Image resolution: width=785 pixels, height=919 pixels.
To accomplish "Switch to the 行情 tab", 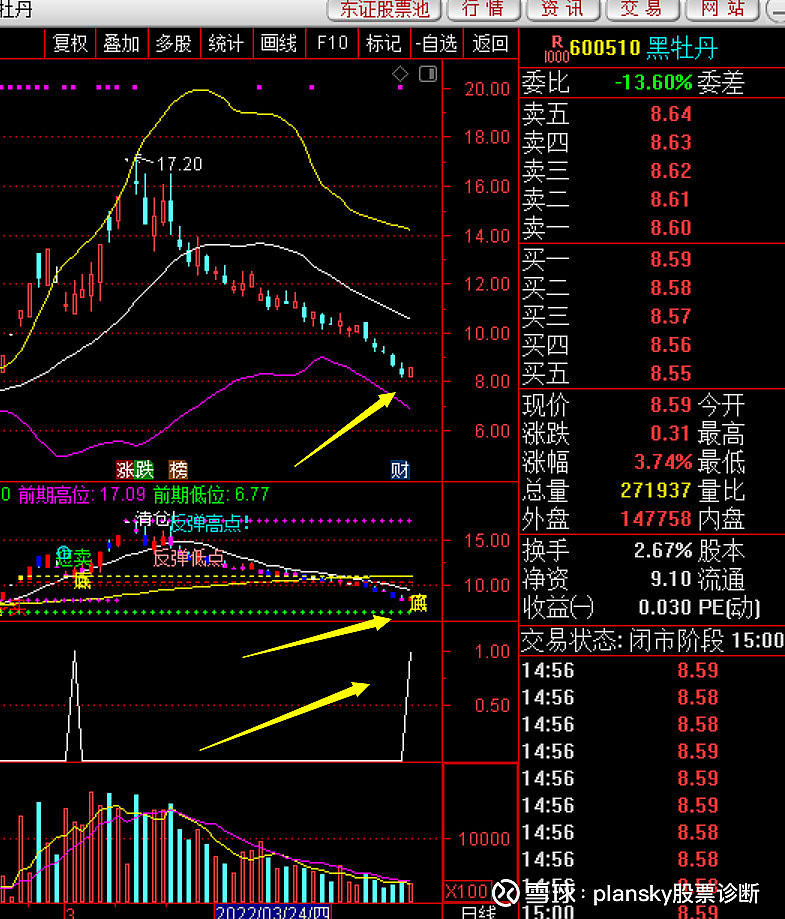I will coord(483,9).
